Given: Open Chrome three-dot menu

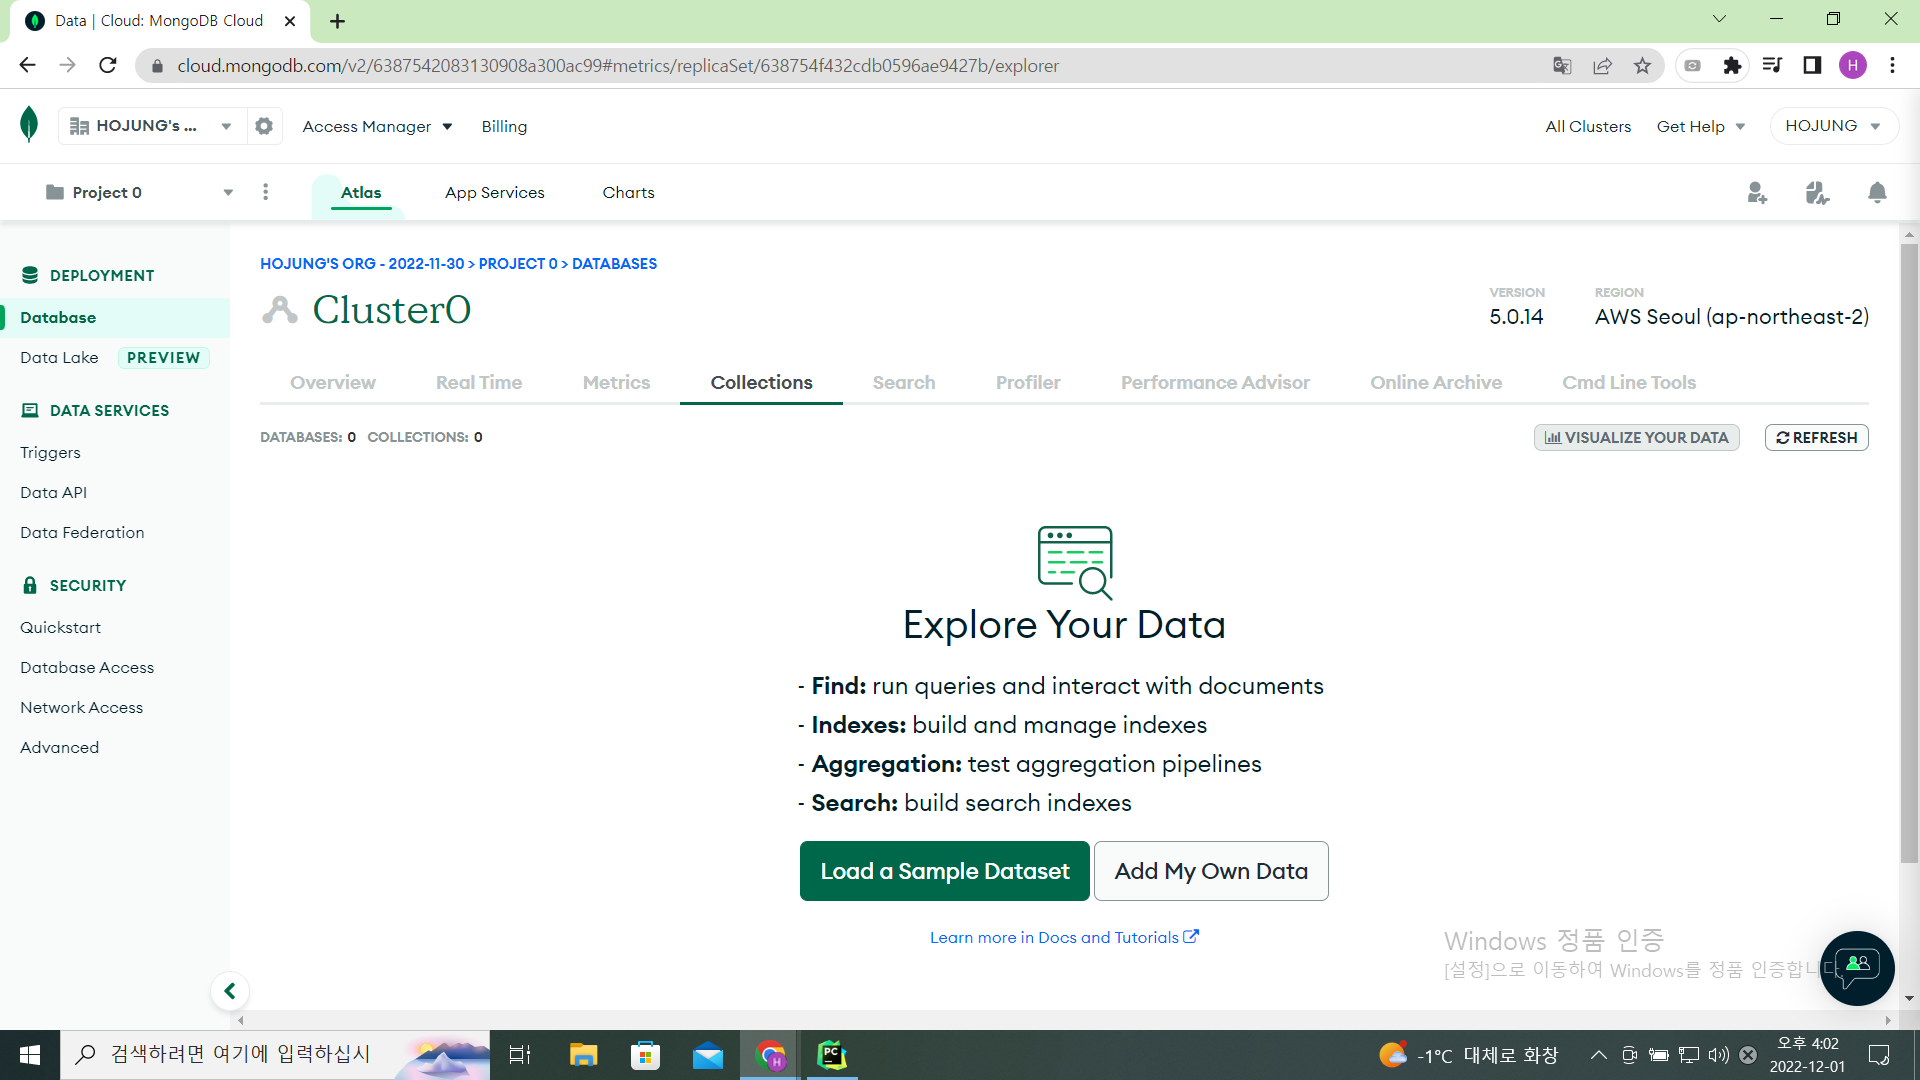Looking at the screenshot, I should click(1892, 65).
